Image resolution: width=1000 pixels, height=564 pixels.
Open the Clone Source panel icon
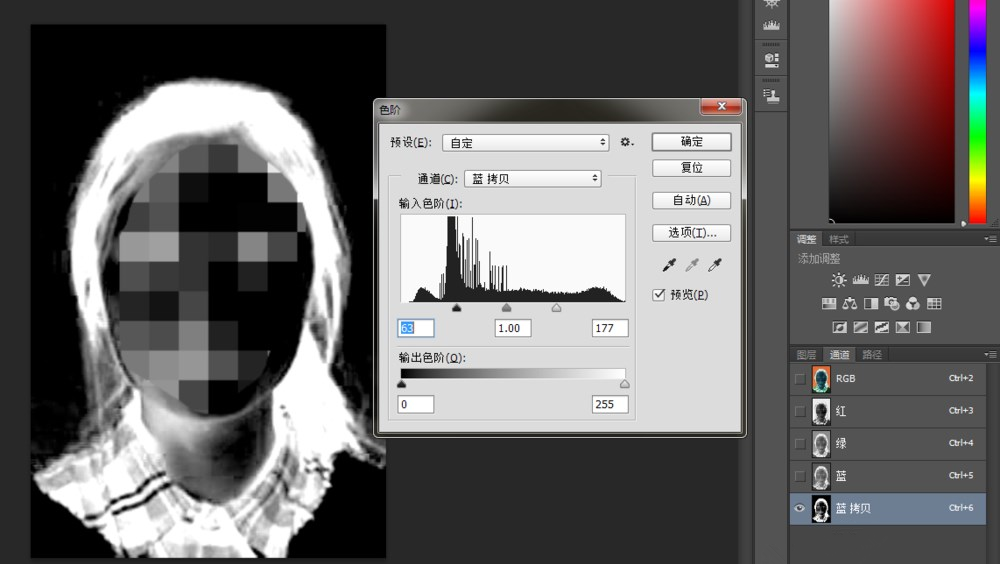point(771,95)
